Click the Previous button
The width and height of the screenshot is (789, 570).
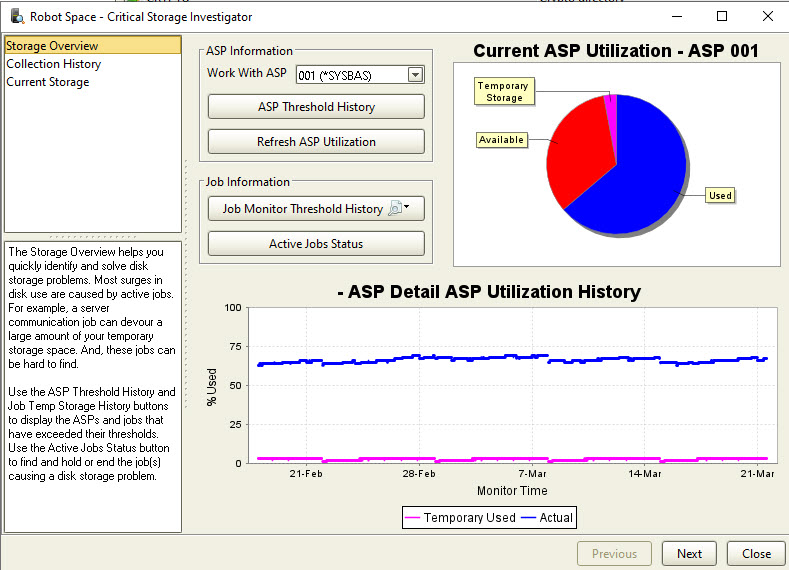coord(614,553)
